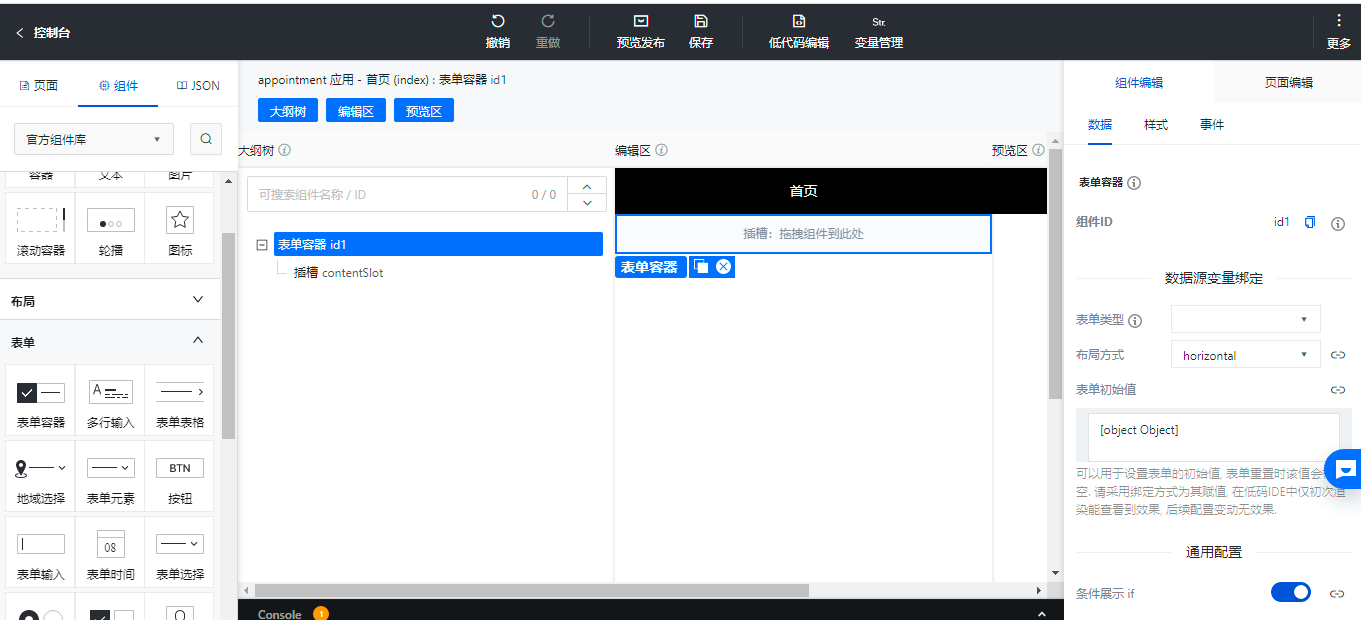
Task: Click the 保存 save icon
Action: click(x=701, y=21)
